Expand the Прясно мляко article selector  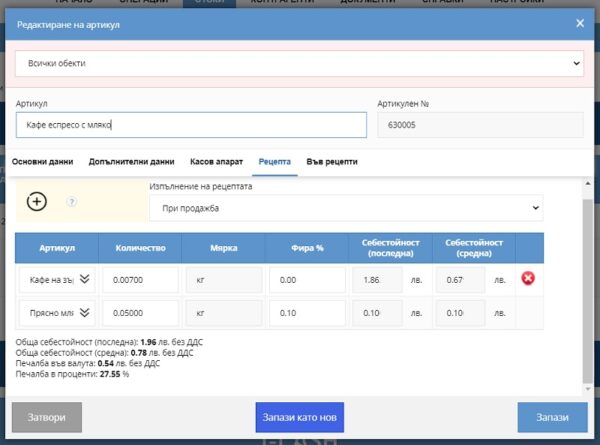[x=85, y=314]
